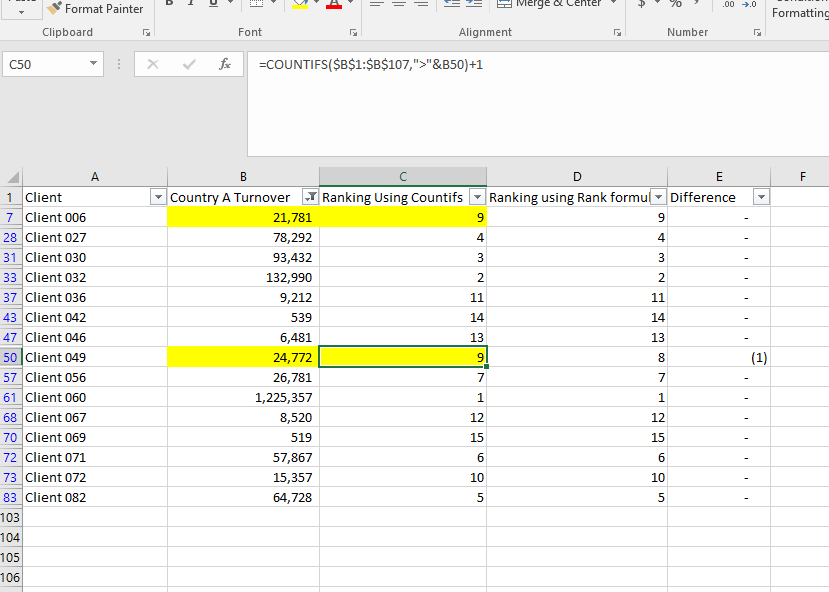Click turnover value 57,867

243,458
